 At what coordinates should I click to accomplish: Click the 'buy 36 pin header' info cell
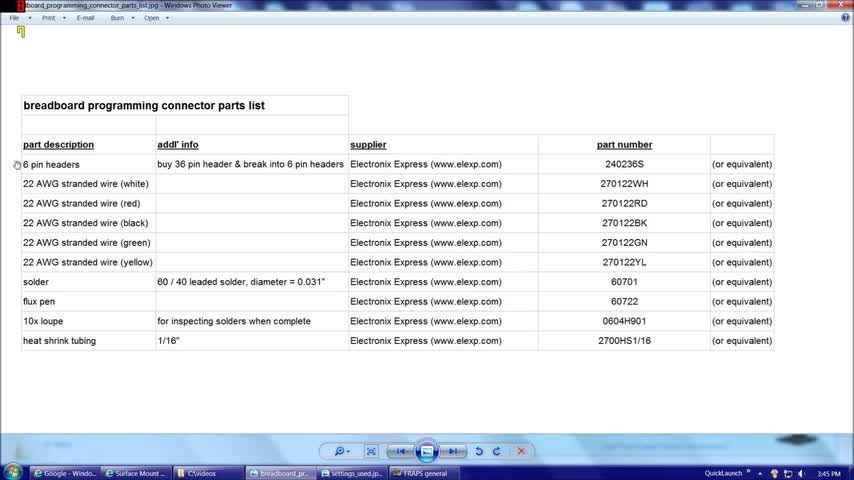click(x=250, y=165)
